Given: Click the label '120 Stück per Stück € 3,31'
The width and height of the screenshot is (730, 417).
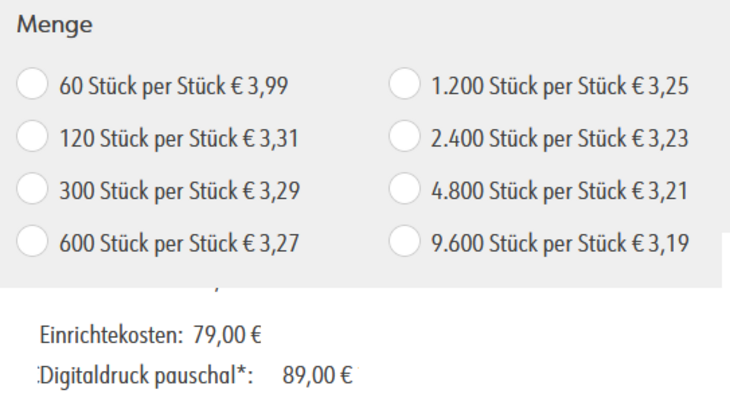Looking at the screenshot, I should tap(179, 138).
